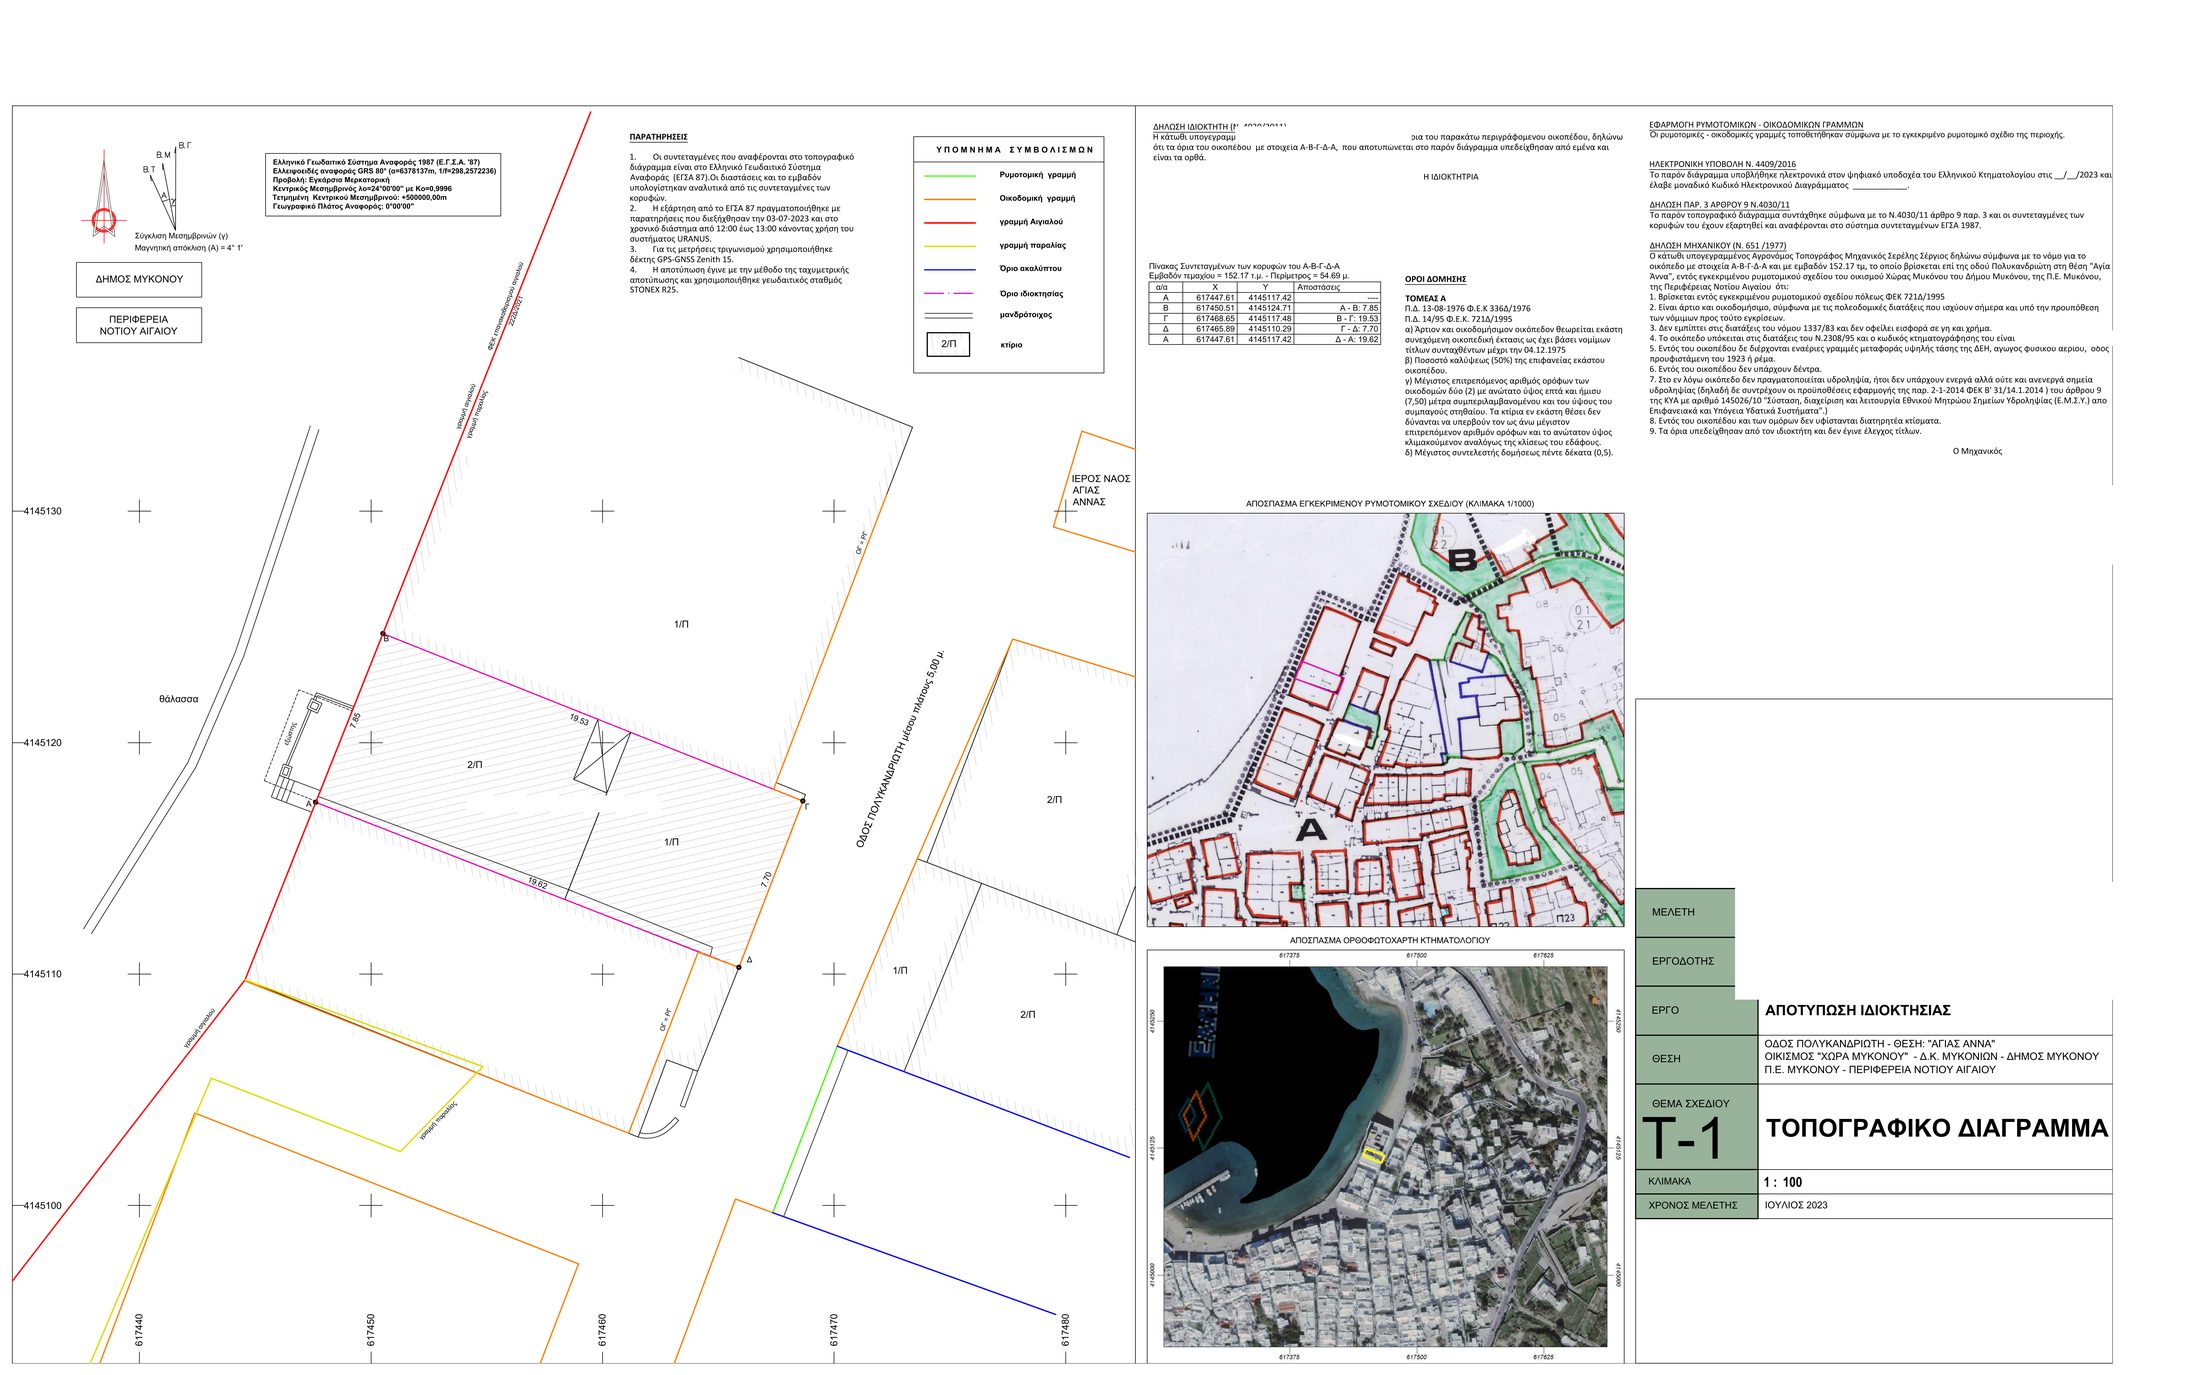Click the 7.70 boundary dimension
Image resolution: width=2200 pixels, height=1375 pixels.
coord(766,879)
